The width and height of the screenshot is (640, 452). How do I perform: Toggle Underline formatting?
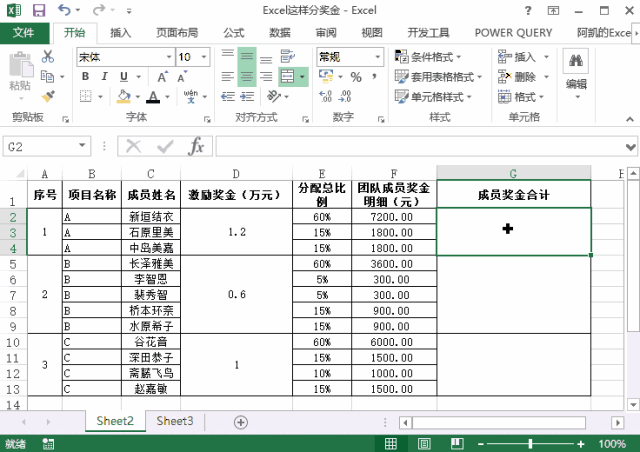point(124,76)
